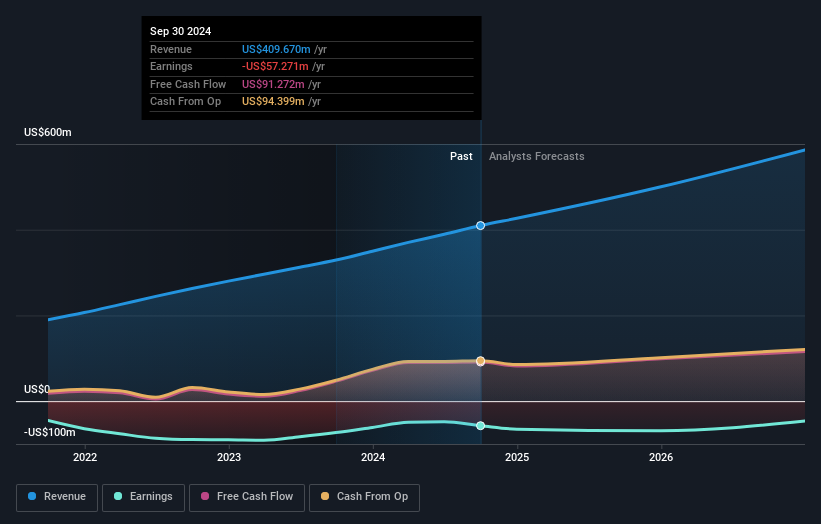Toggle the Revenue legend button
Screen dimensions: 821x524
57,497
